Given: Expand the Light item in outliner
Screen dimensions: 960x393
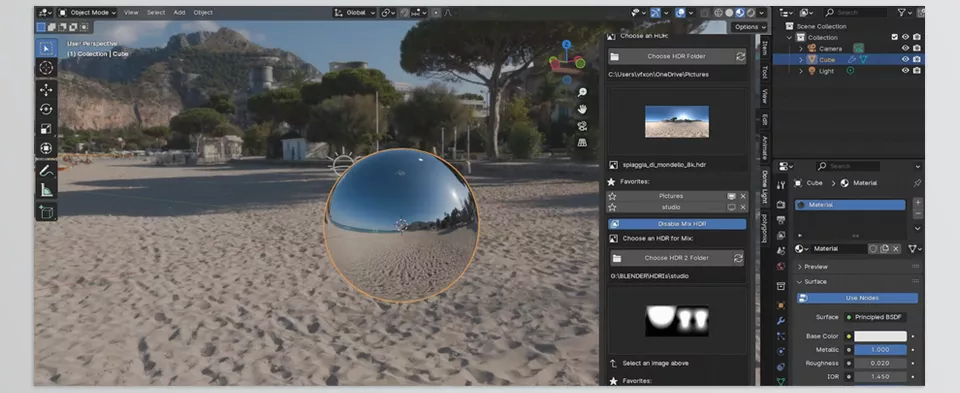Looking at the screenshot, I should 801,70.
